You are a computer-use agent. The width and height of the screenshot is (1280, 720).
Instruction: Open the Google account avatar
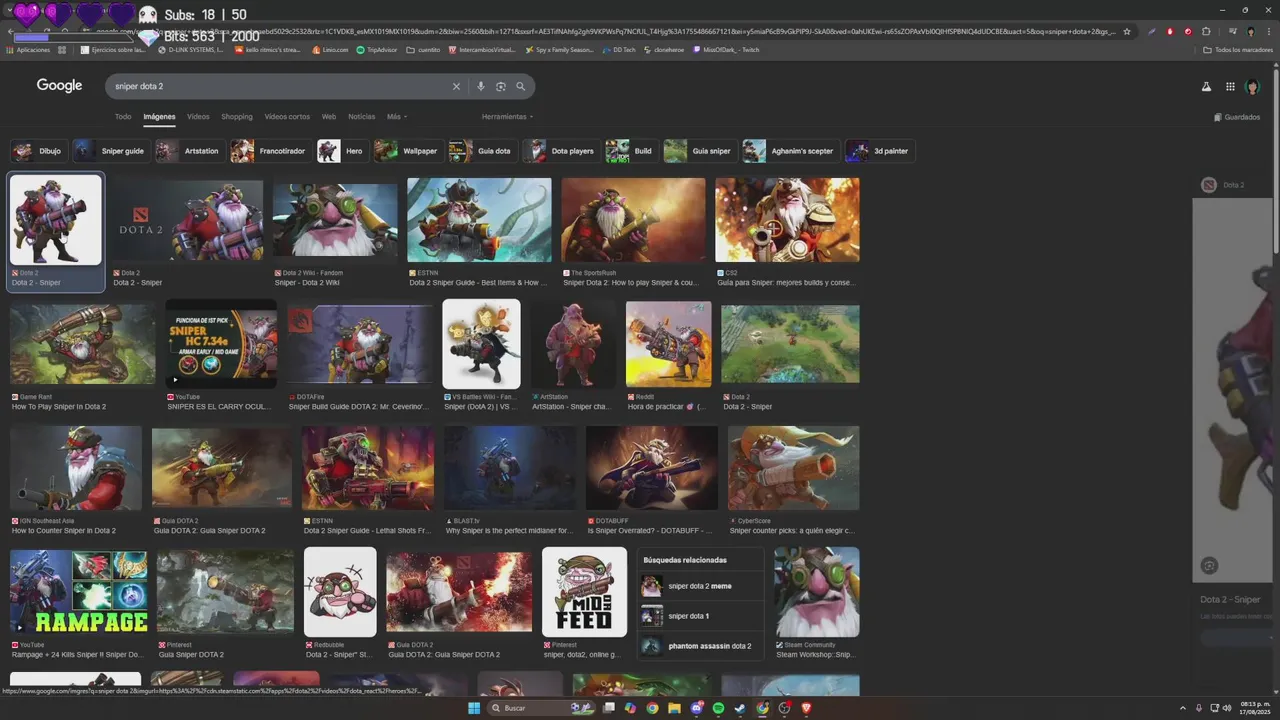pos(1252,87)
